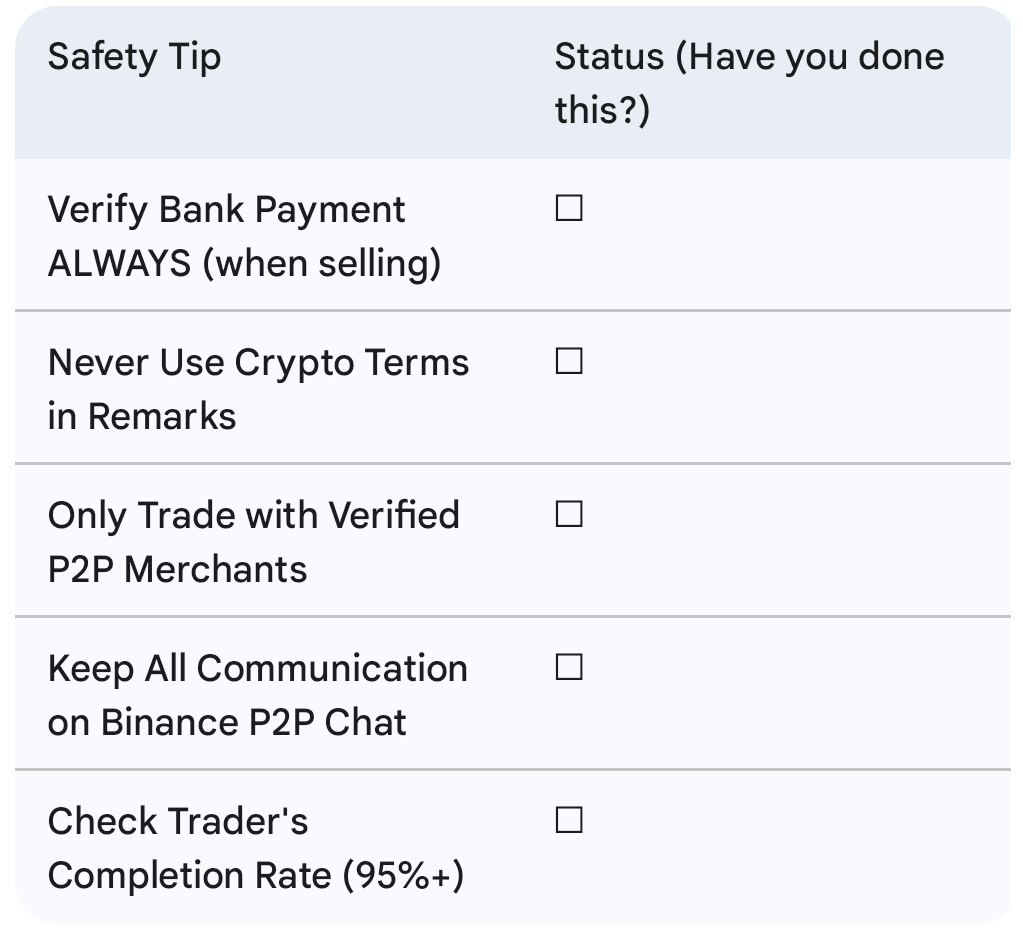Select the "Never Use Crypto Terms" line

(x=258, y=363)
